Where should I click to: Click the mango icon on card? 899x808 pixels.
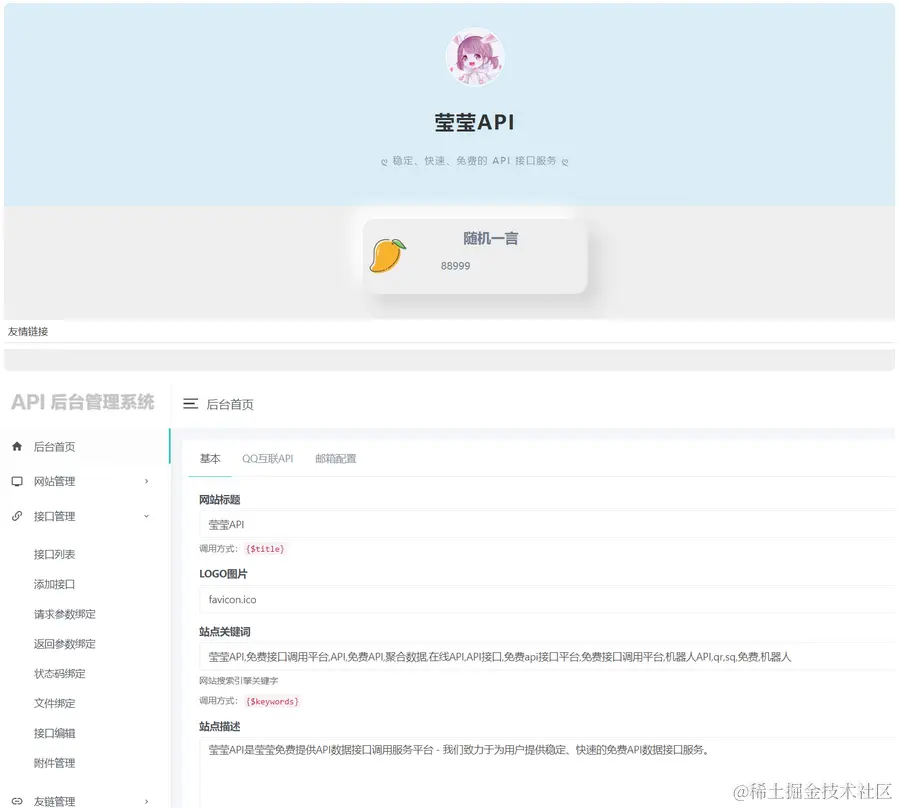[388, 255]
